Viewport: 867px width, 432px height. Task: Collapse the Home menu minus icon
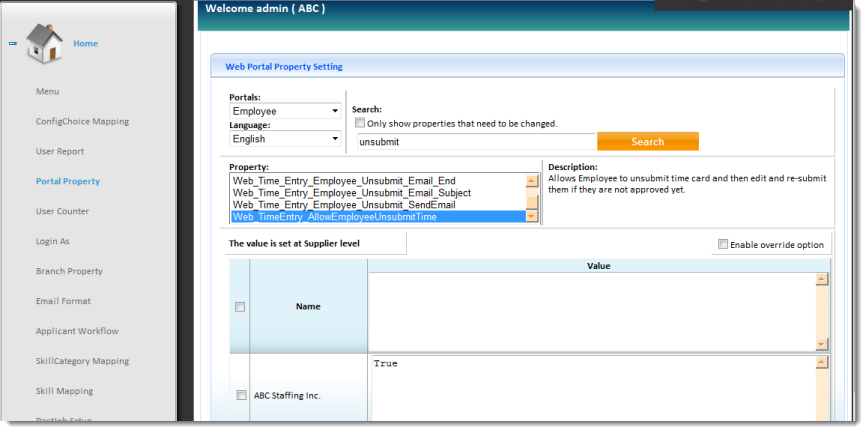(13, 44)
